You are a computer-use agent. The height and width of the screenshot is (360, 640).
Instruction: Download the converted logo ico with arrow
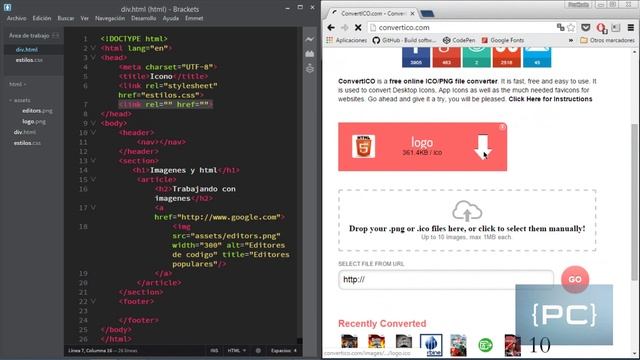[483, 146]
